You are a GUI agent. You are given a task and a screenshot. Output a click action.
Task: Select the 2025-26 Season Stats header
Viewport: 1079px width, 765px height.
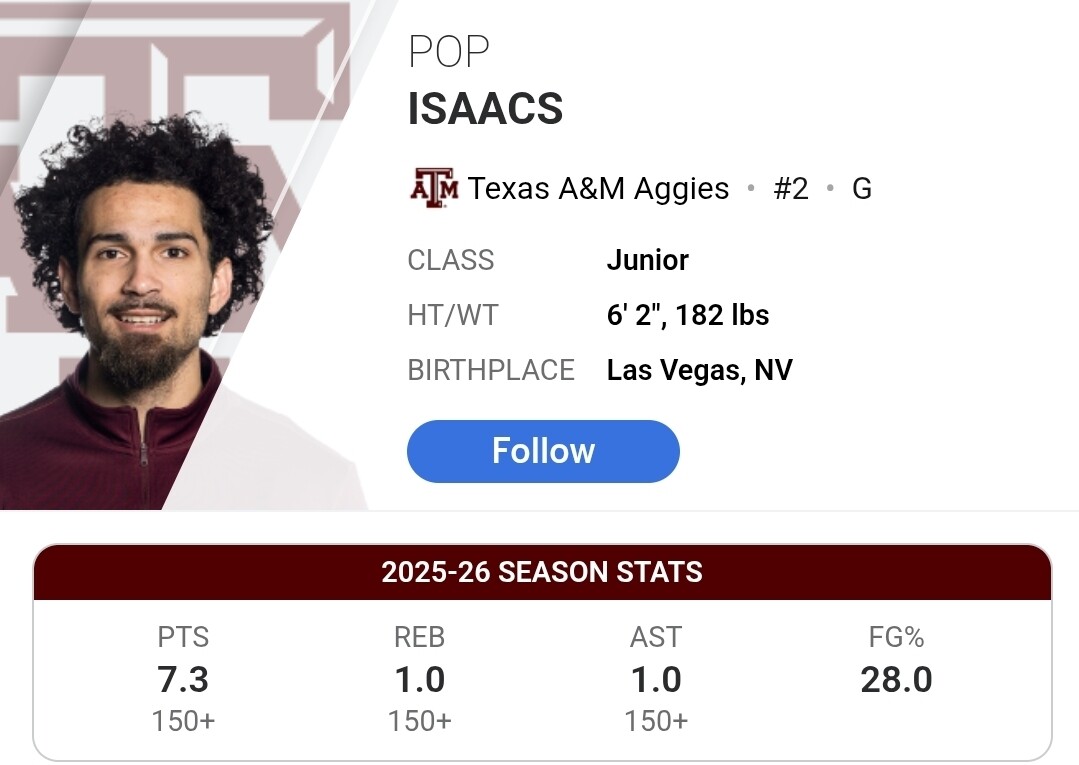pos(542,572)
